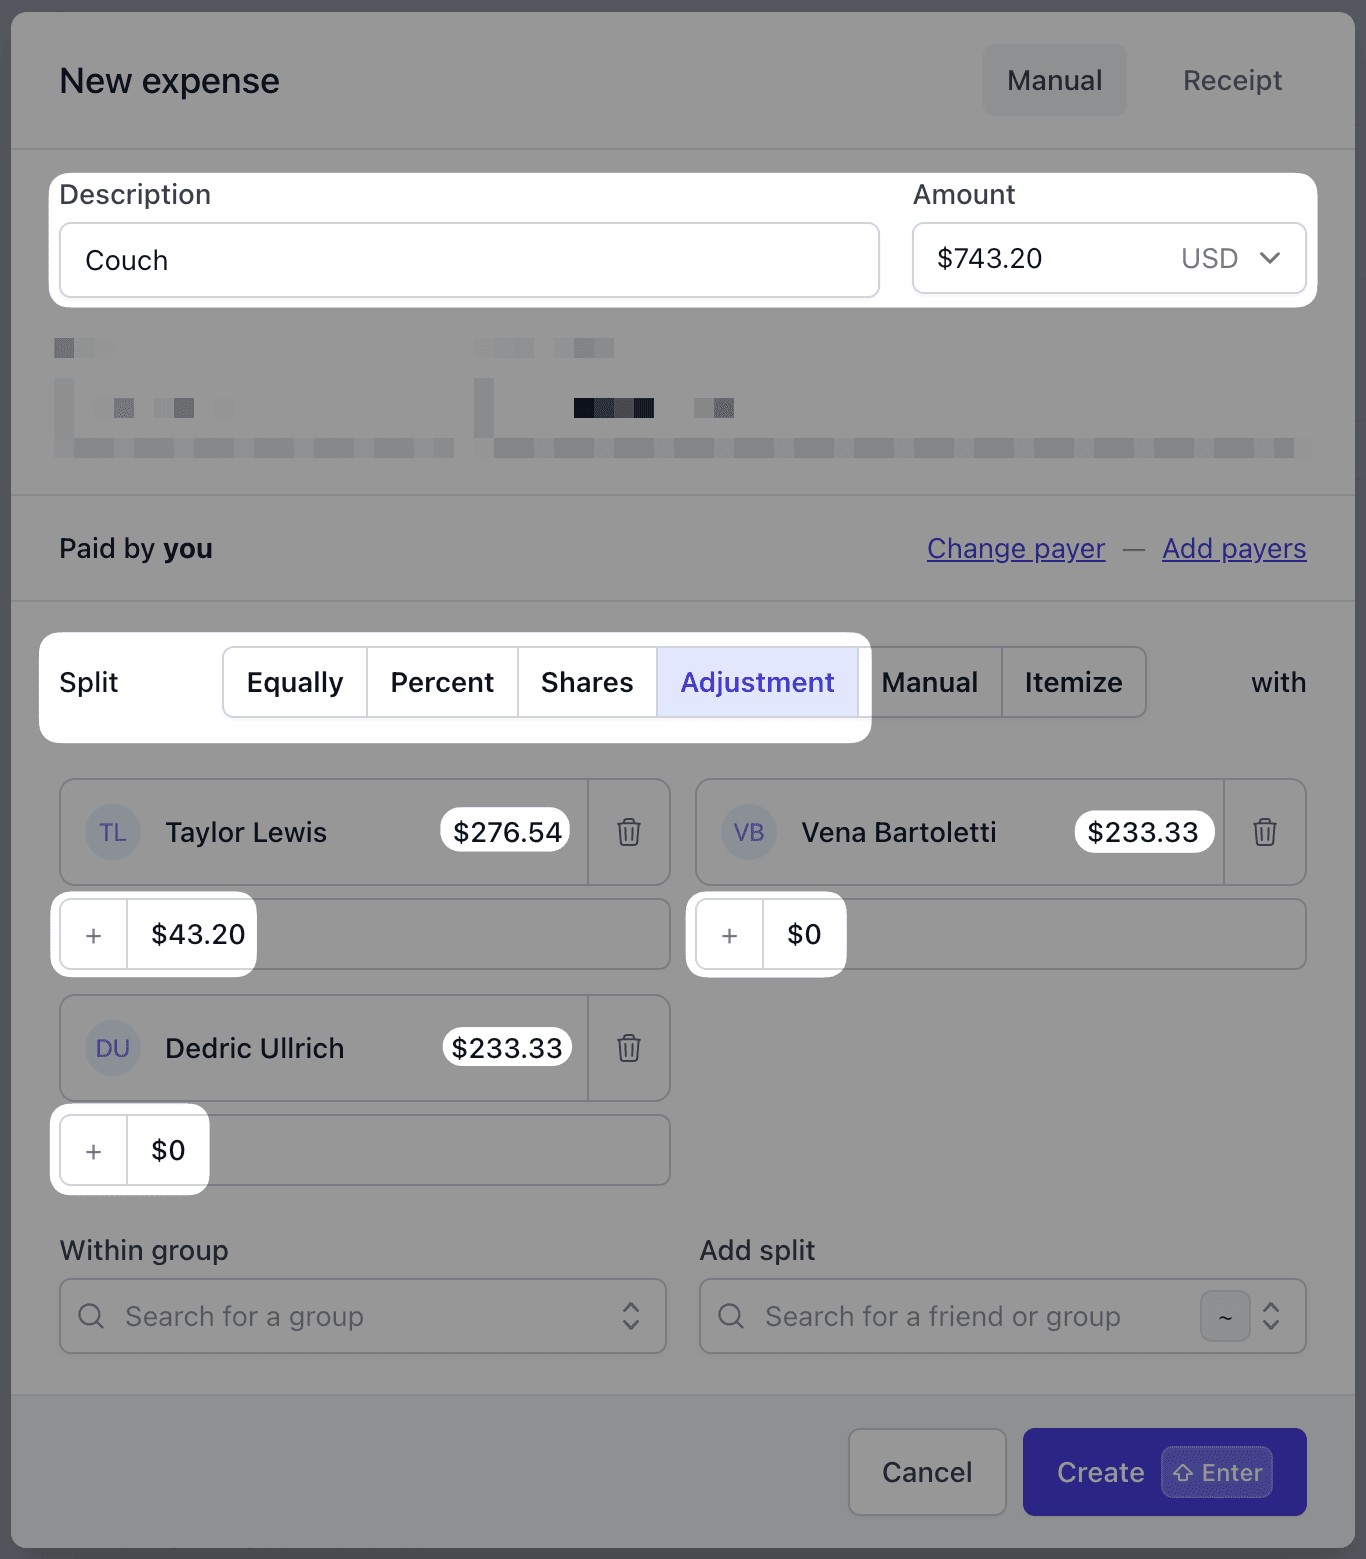Expand the Within group selector arrows

tap(631, 1316)
